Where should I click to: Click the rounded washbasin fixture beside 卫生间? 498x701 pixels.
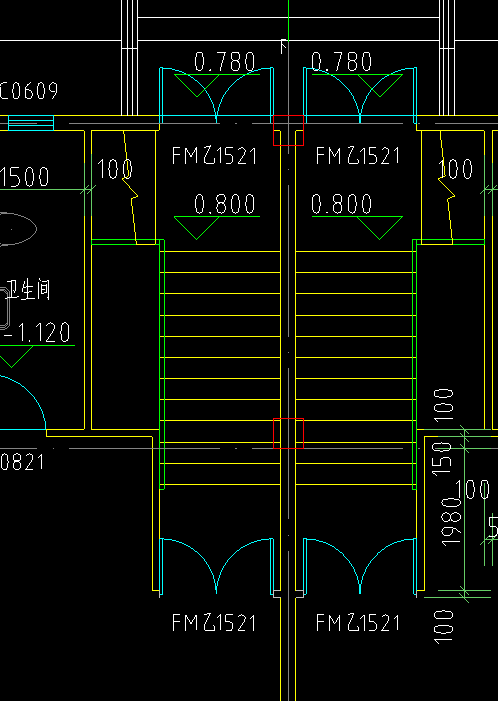(x=4, y=307)
